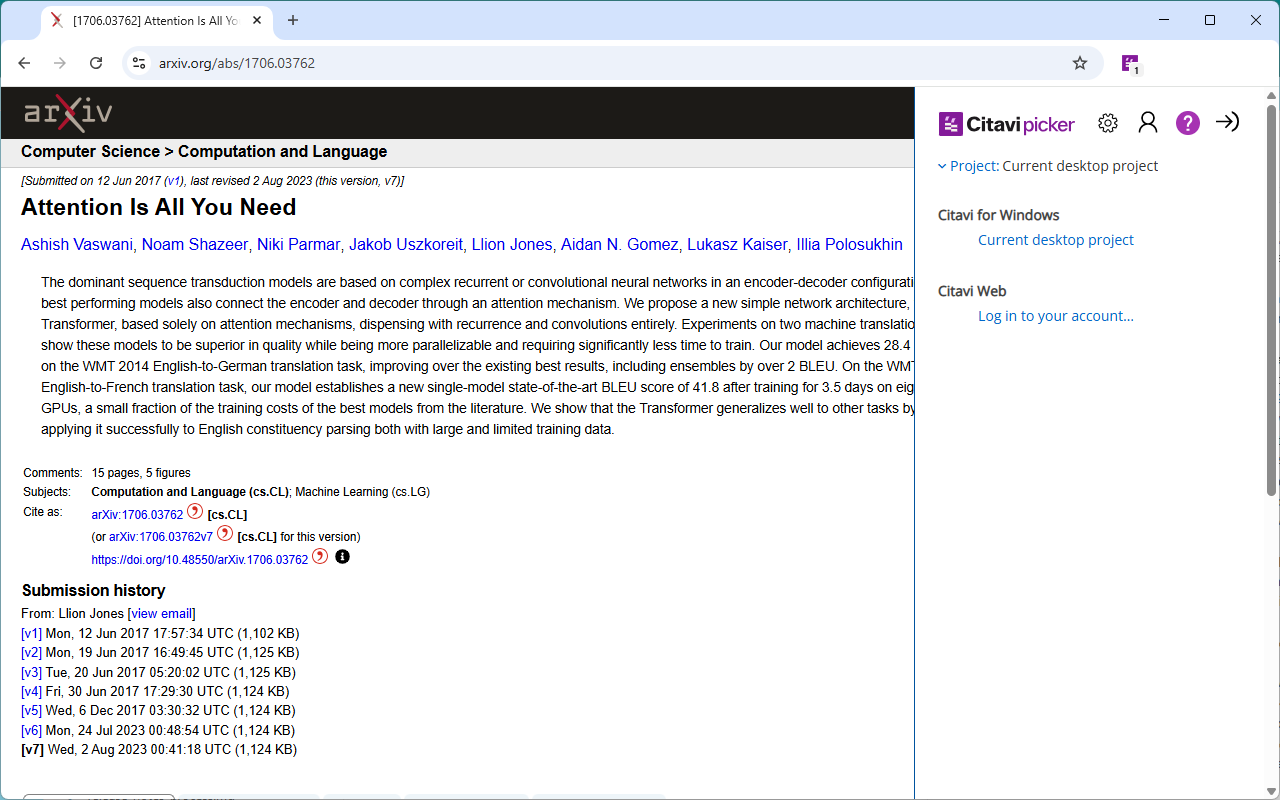This screenshot has height=800, width=1280.
Task: Open Citavi Picker settings gear
Action: coord(1107,123)
